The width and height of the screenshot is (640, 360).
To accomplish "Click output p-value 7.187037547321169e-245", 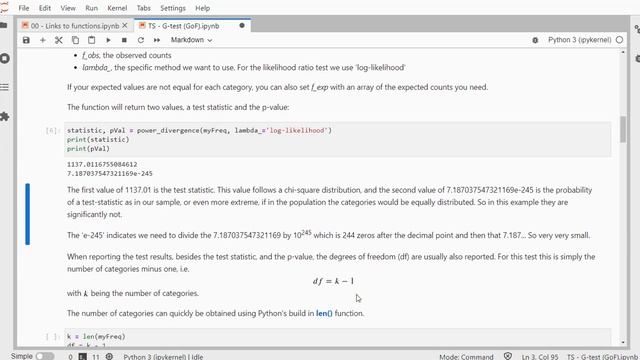I will [110, 173].
